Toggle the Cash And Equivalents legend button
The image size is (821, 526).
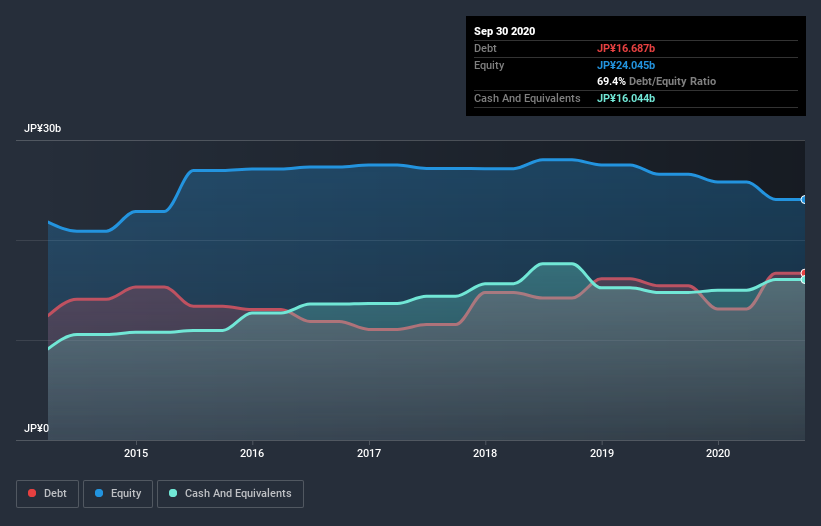coord(230,494)
